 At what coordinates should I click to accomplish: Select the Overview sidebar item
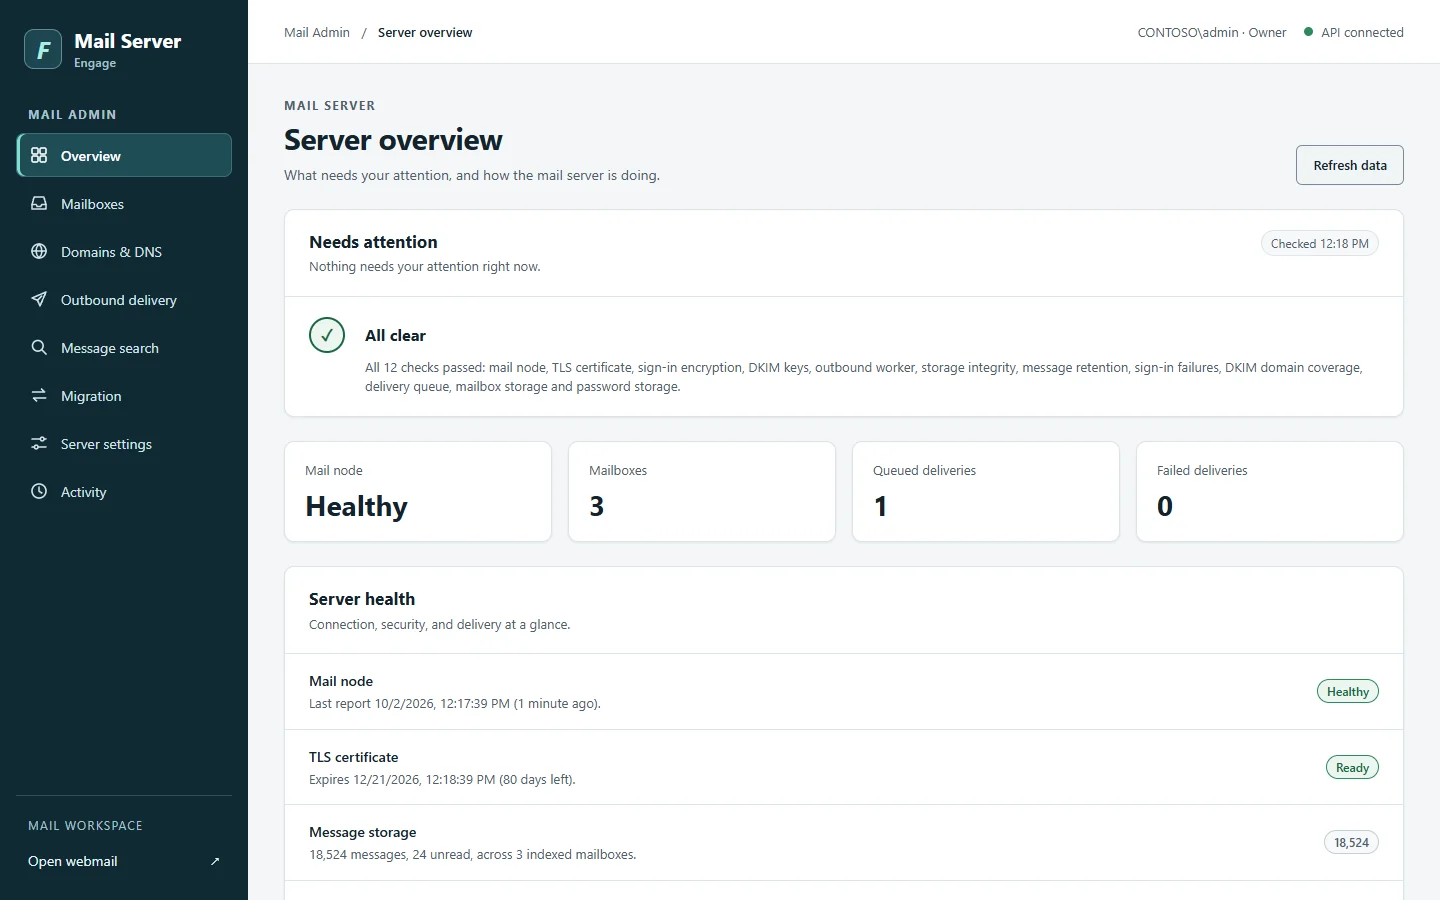point(124,155)
